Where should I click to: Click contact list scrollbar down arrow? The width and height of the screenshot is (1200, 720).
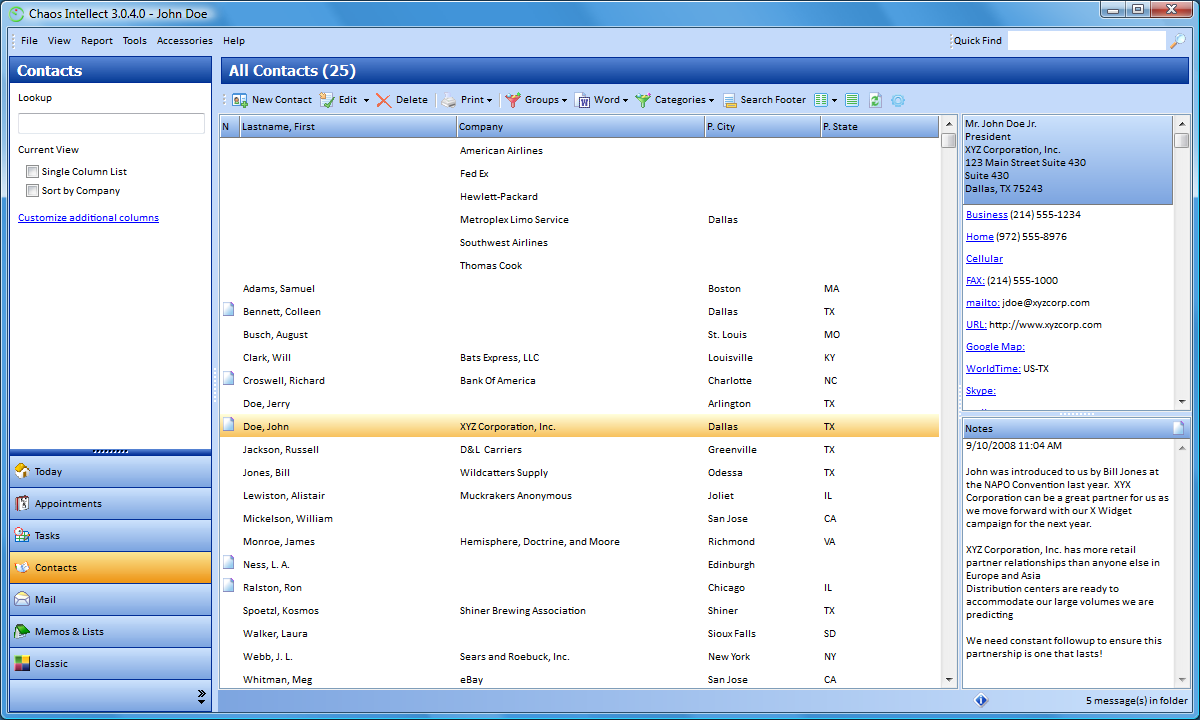[949, 680]
